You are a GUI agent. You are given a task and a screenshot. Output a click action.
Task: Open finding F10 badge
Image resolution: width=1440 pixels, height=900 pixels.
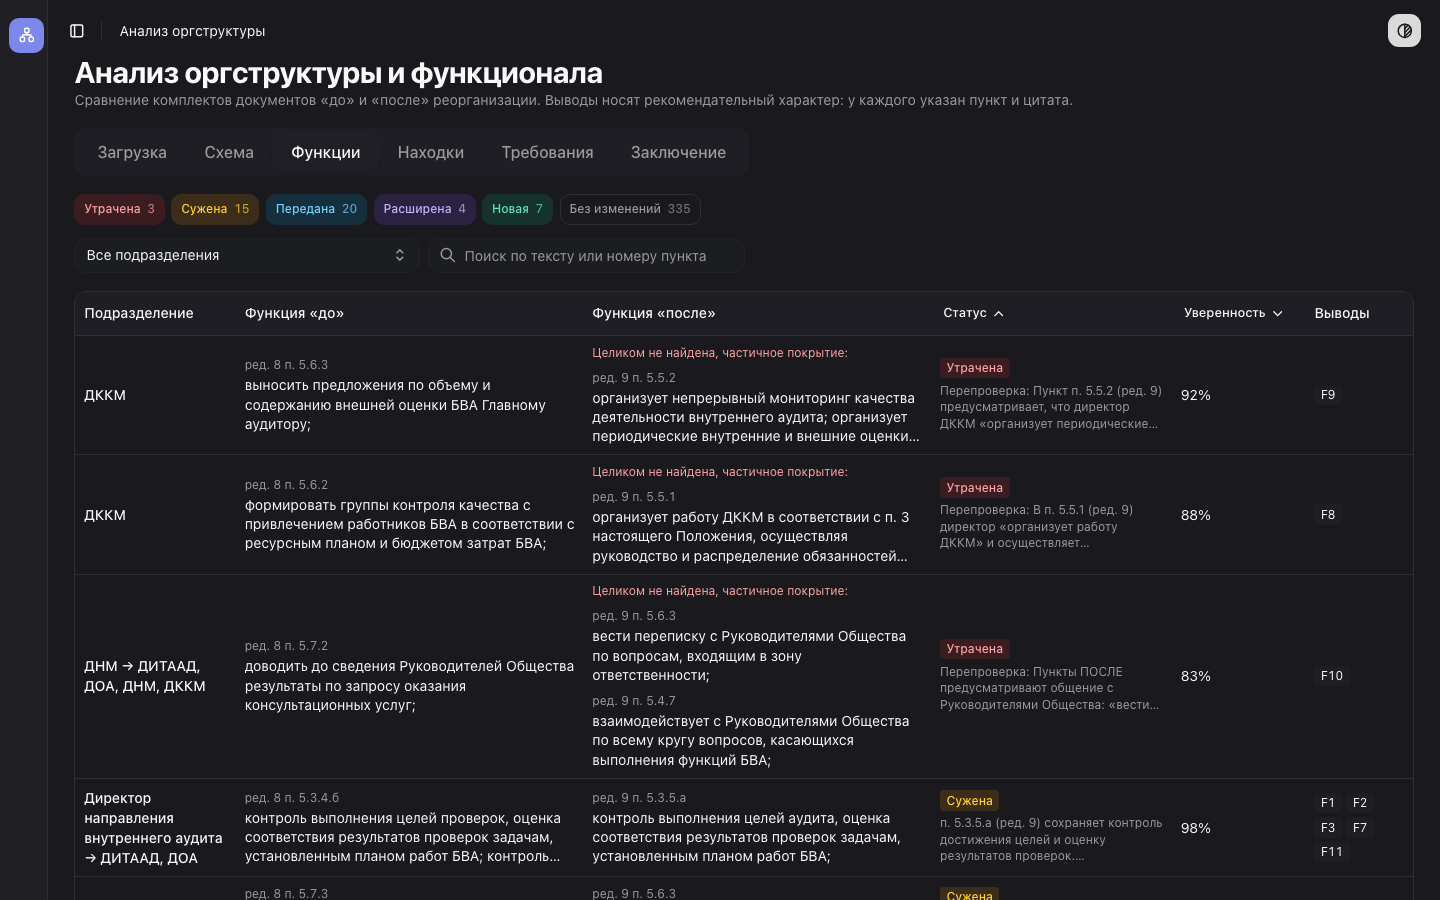click(x=1332, y=676)
